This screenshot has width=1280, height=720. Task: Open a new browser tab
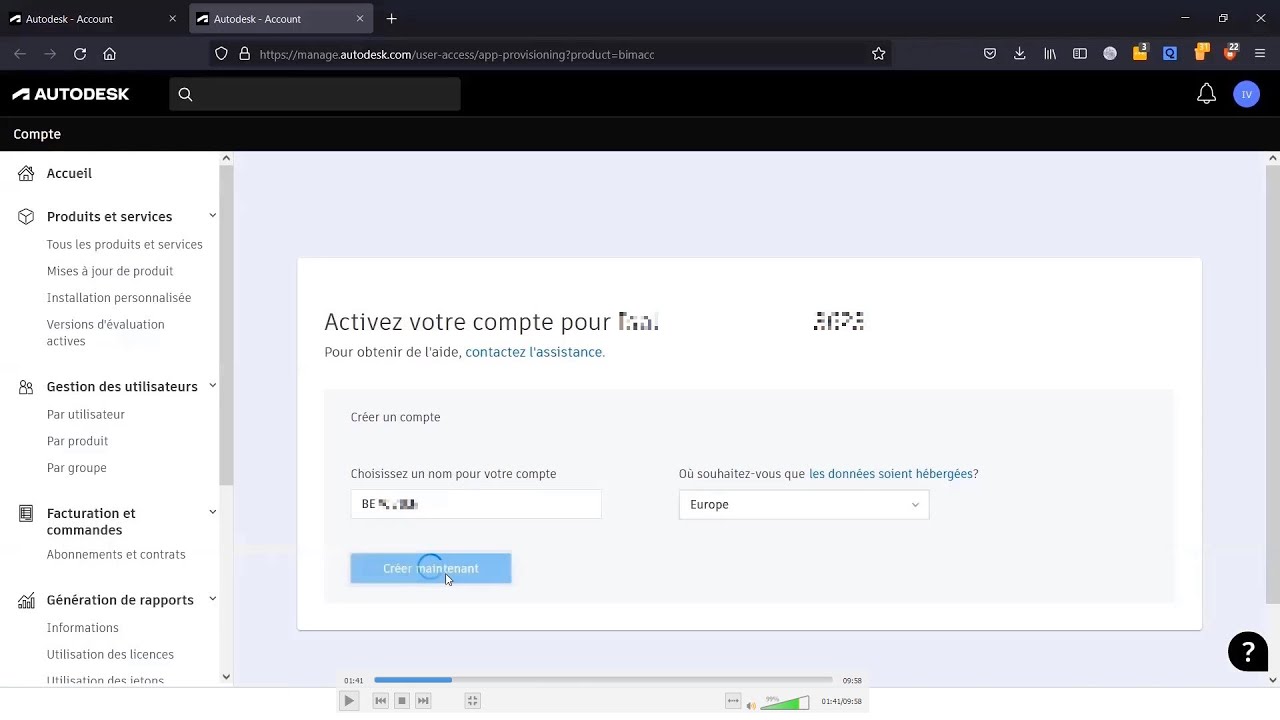[x=391, y=19]
